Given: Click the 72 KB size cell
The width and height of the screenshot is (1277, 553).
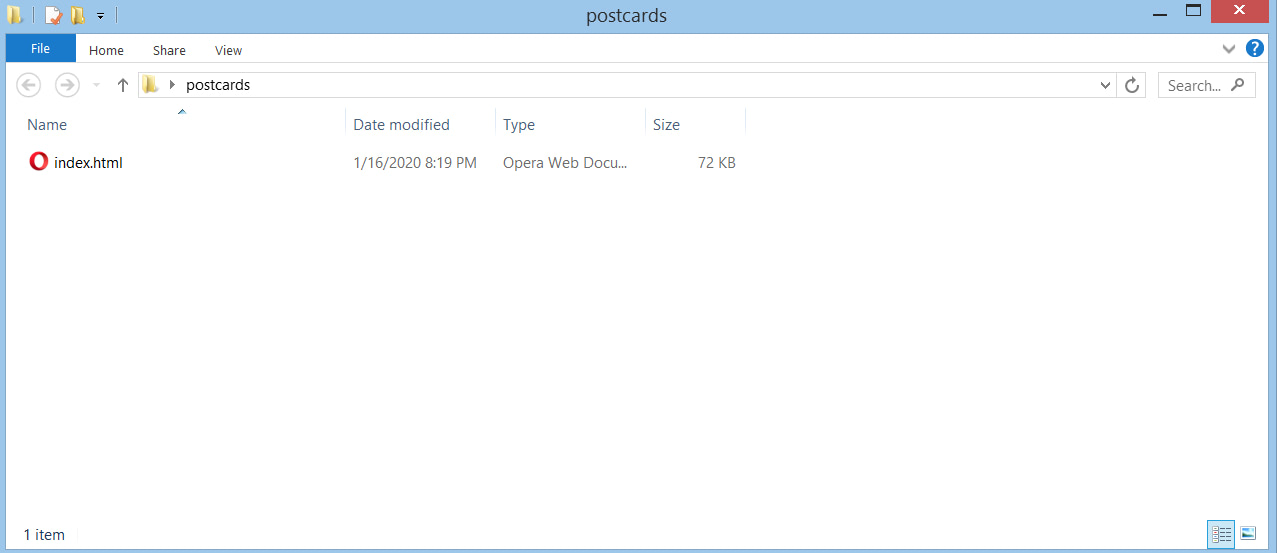Looking at the screenshot, I should [x=716, y=162].
